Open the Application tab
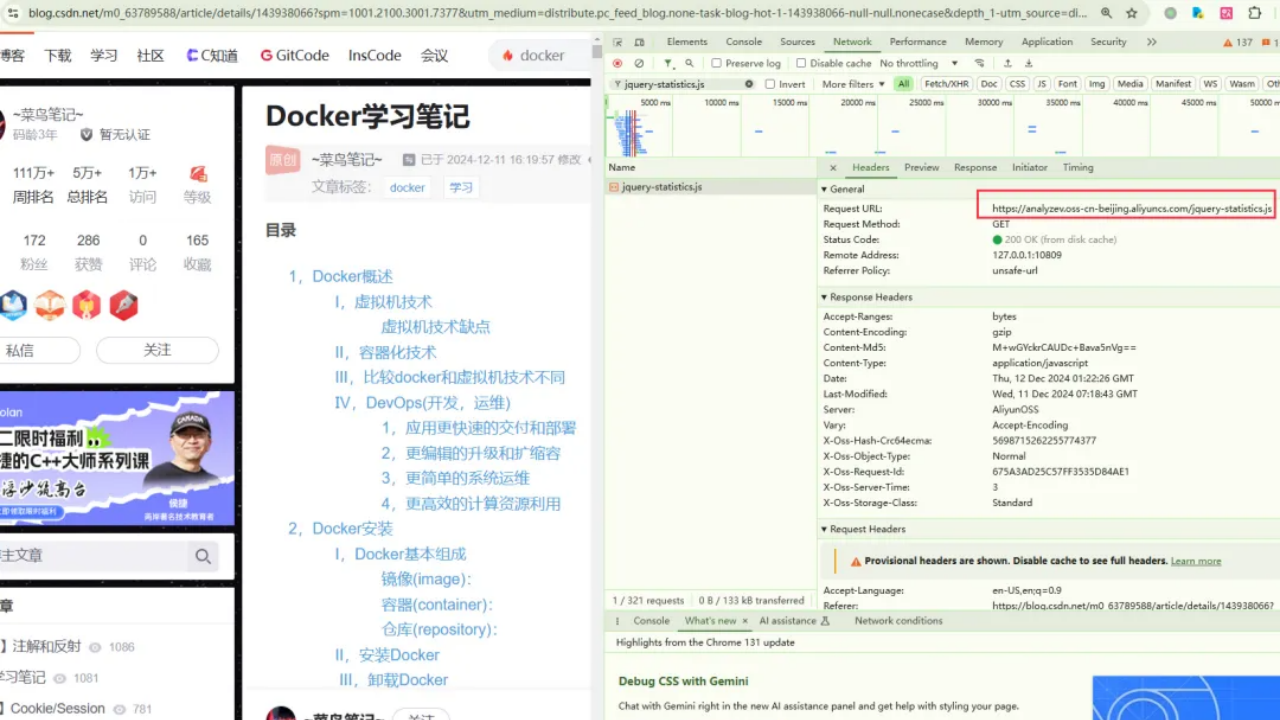This screenshot has height=720, width=1280. click(1047, 42)
